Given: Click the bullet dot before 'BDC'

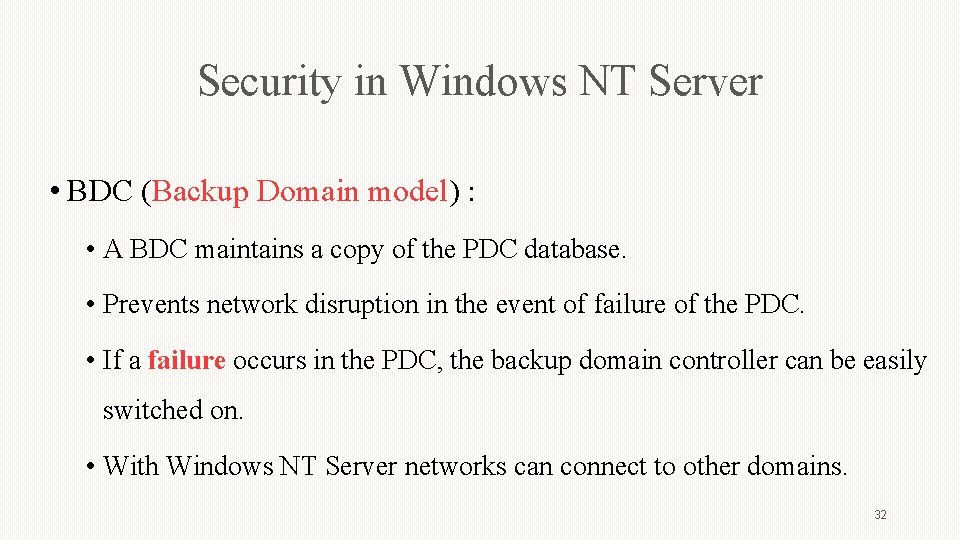Looking at the screenshot, I should tap(55, 192).
